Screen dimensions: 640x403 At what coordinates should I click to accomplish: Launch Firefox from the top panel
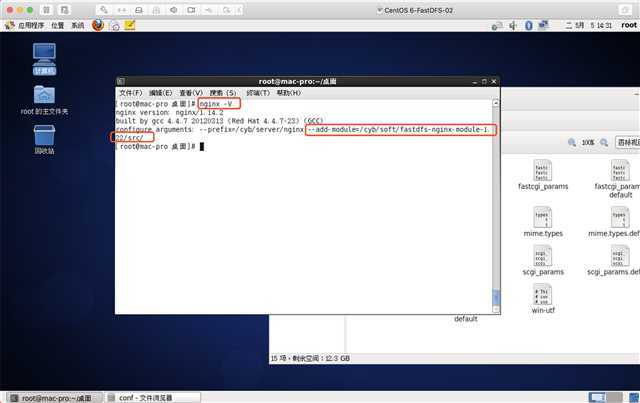98,25
